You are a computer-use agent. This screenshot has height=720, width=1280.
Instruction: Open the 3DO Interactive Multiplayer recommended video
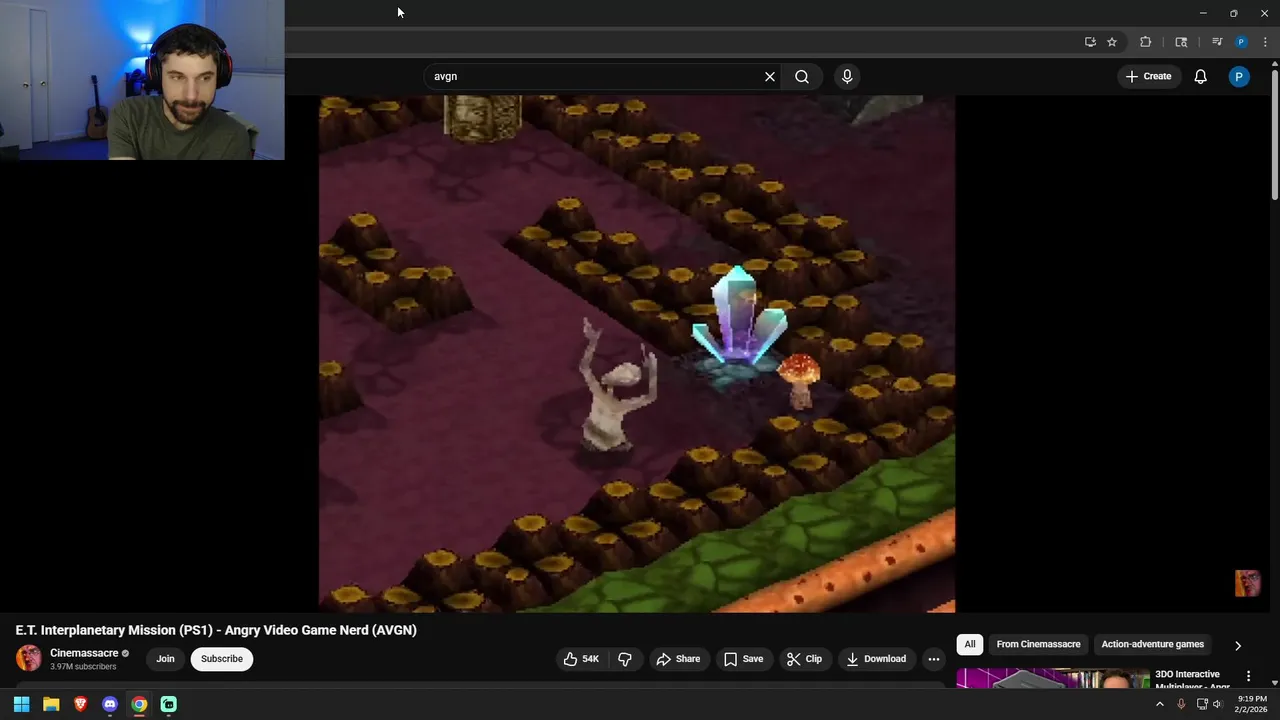click(1193, 680)
